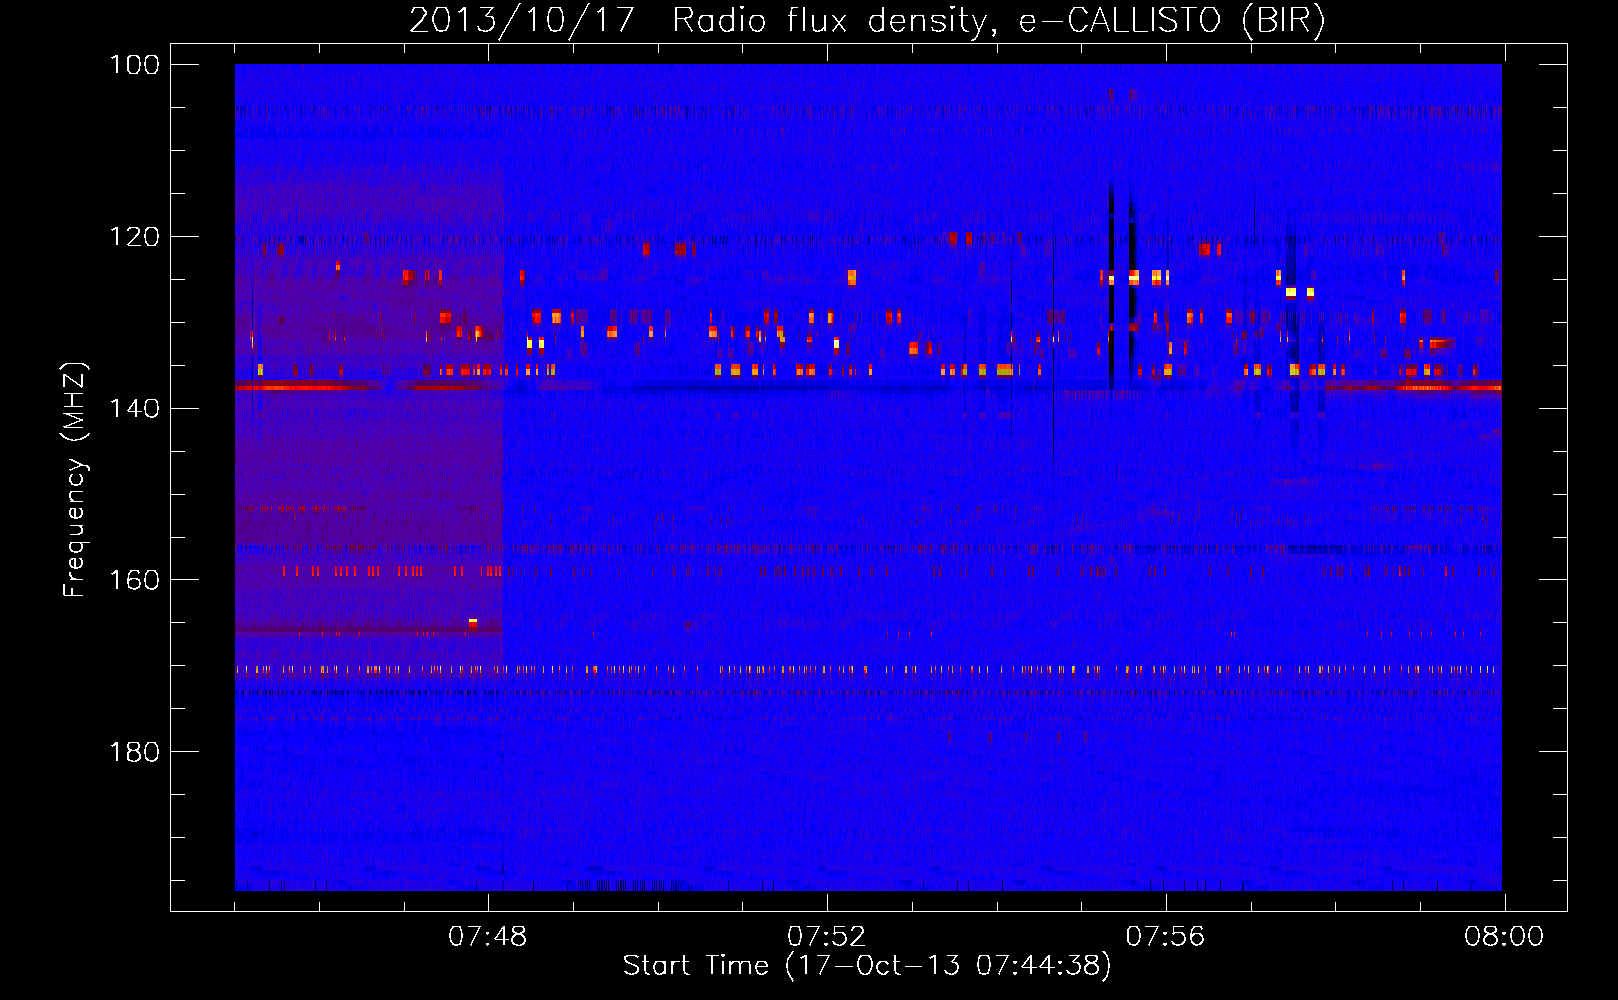Click the 08:00 time tick label
The image size is (1618, 1000).
pyautogui.click(x=1504, y=937)
